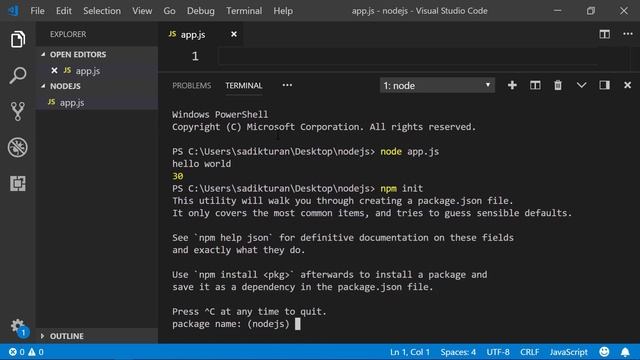
Task: Click 'Windows PowerShell' terminal line
Action: [x=220, y=115]
